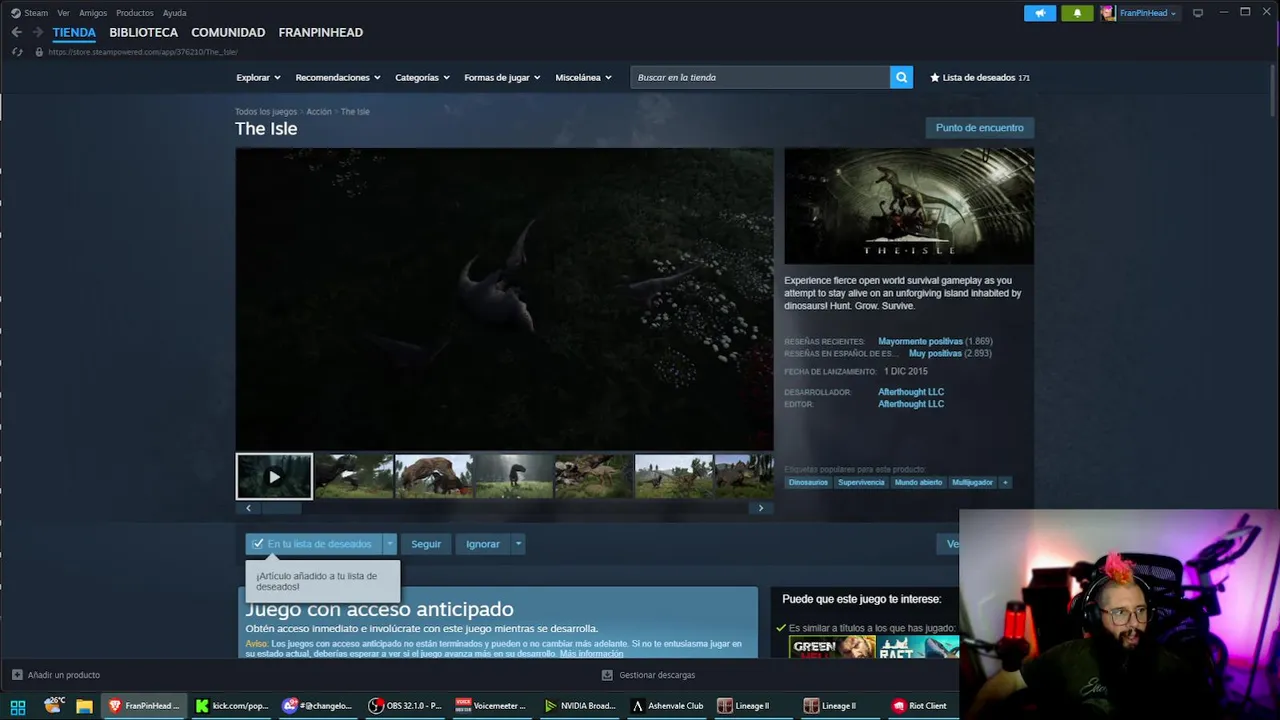Select the Supervivencia tag
This screenshot has height=720, width=1280.
click(x=861, y=482)
